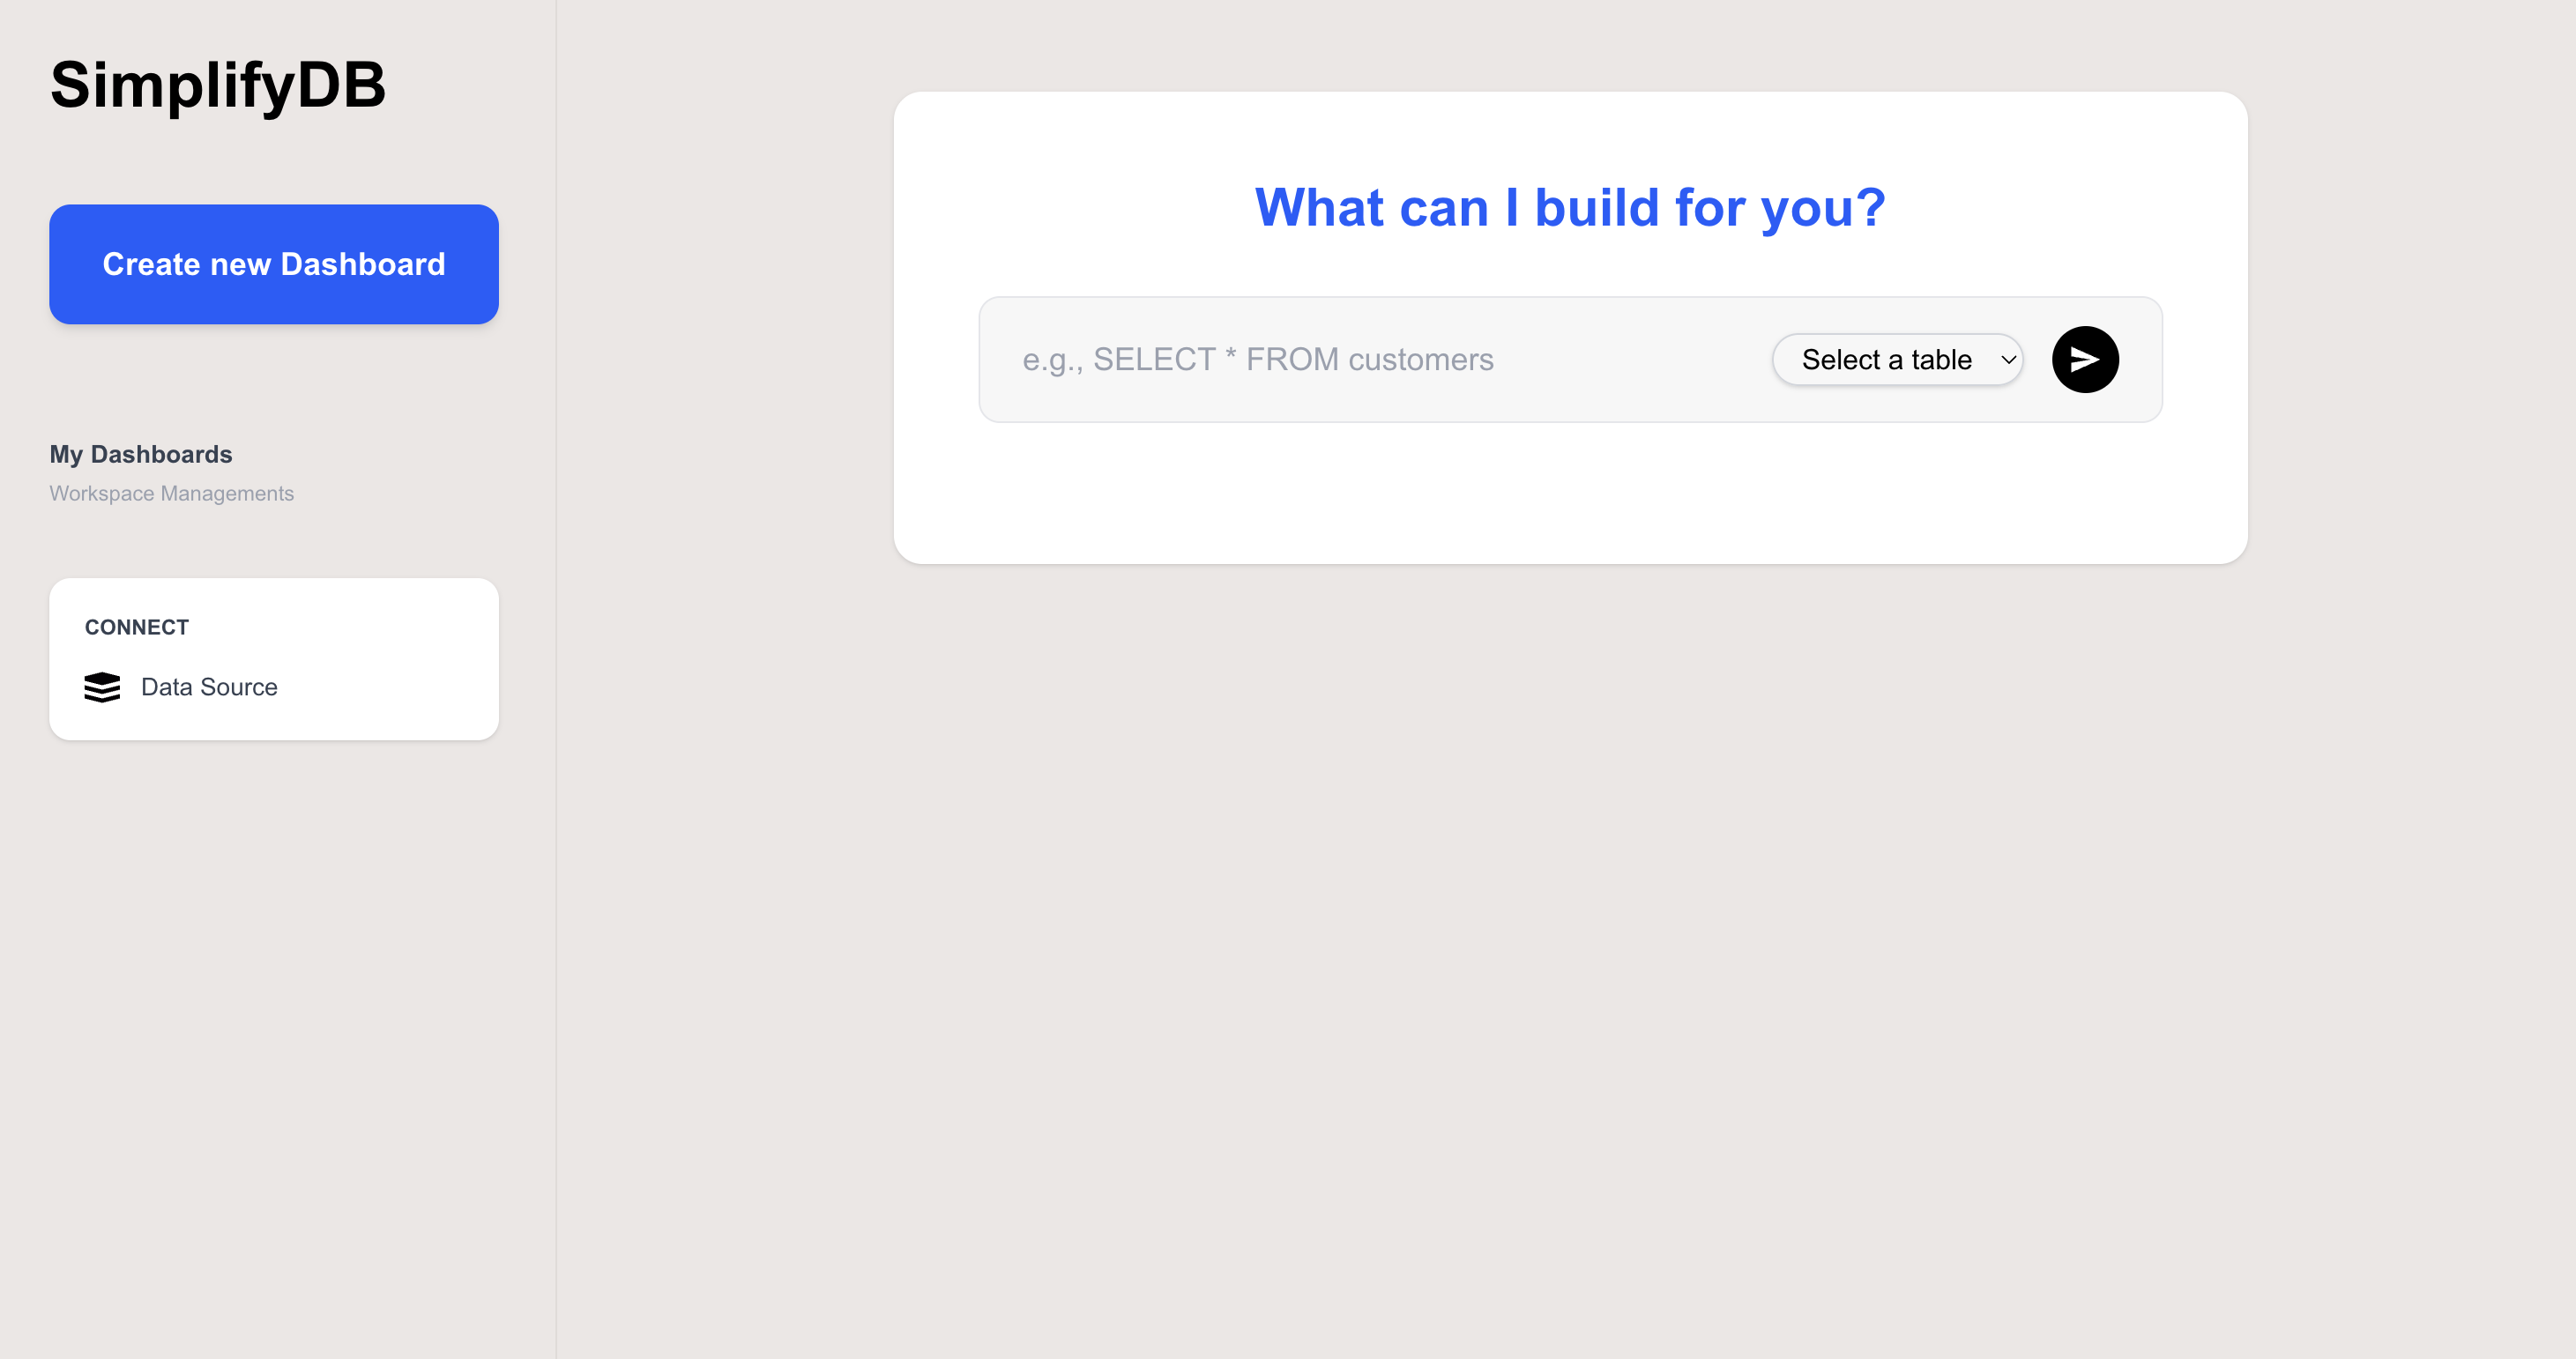Click the word "Dashboard" on the blue button

363,264
